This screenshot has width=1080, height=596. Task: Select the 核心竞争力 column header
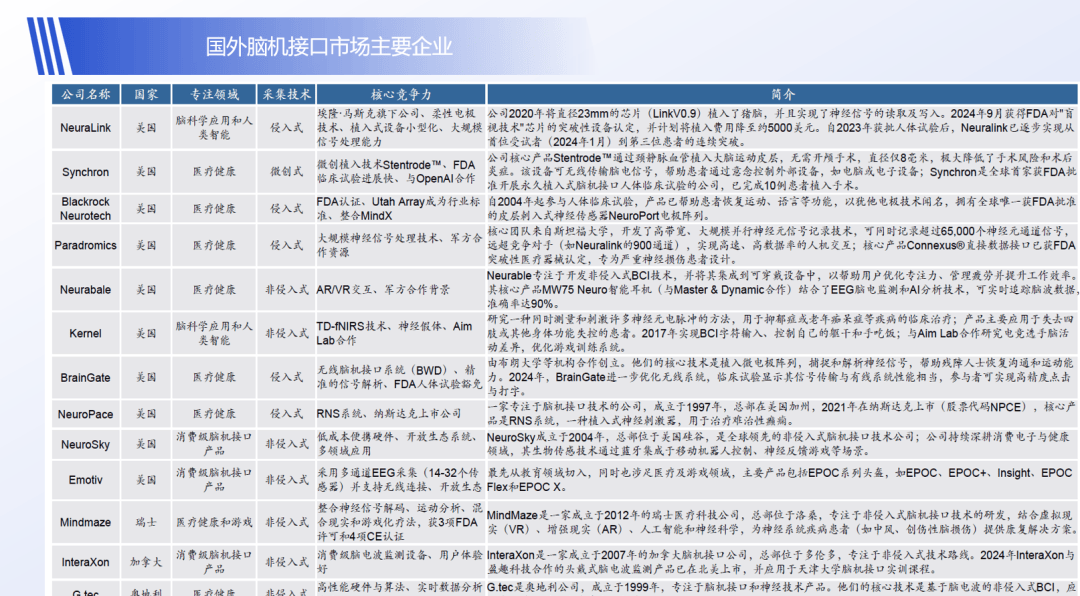[401, 94]
